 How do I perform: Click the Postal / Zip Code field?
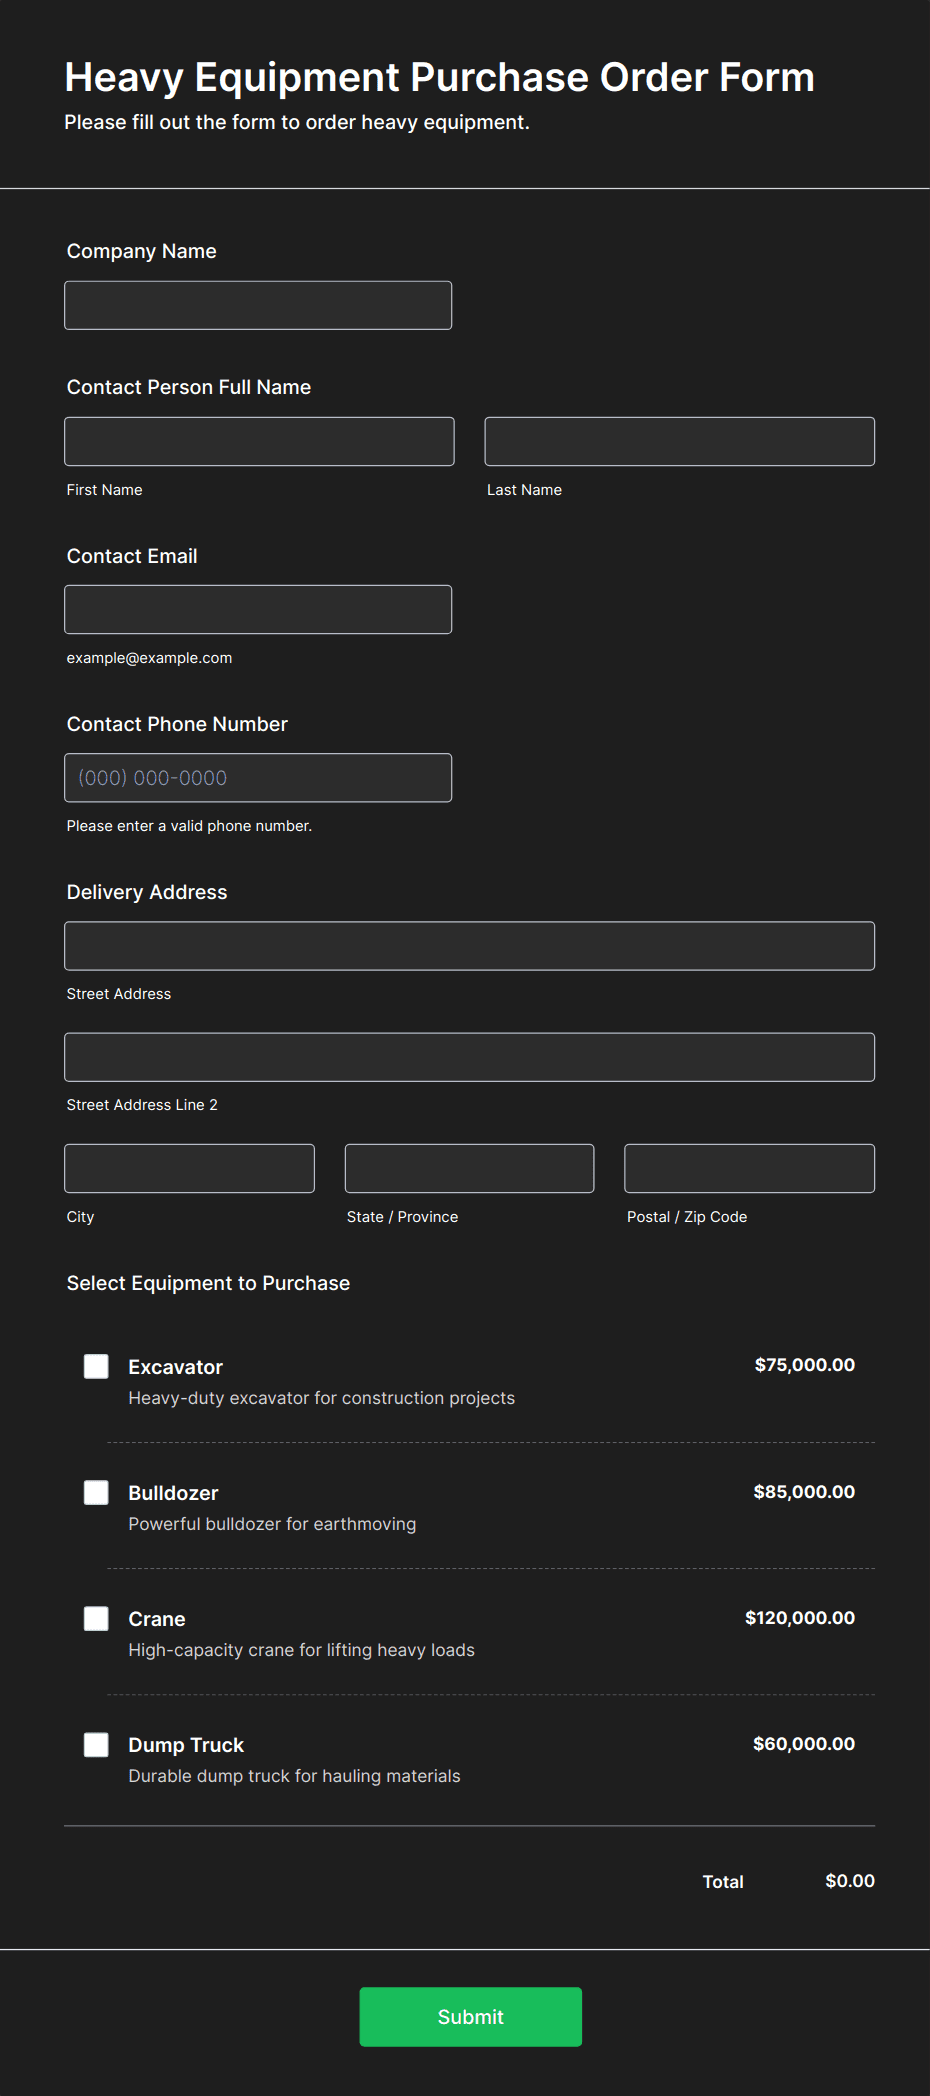[749, 1168]
